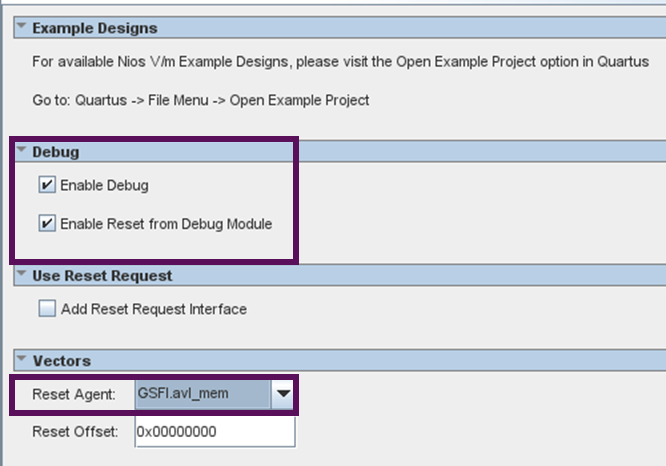Uncheck Enable Reset from Debug Module

pos(47,223)
